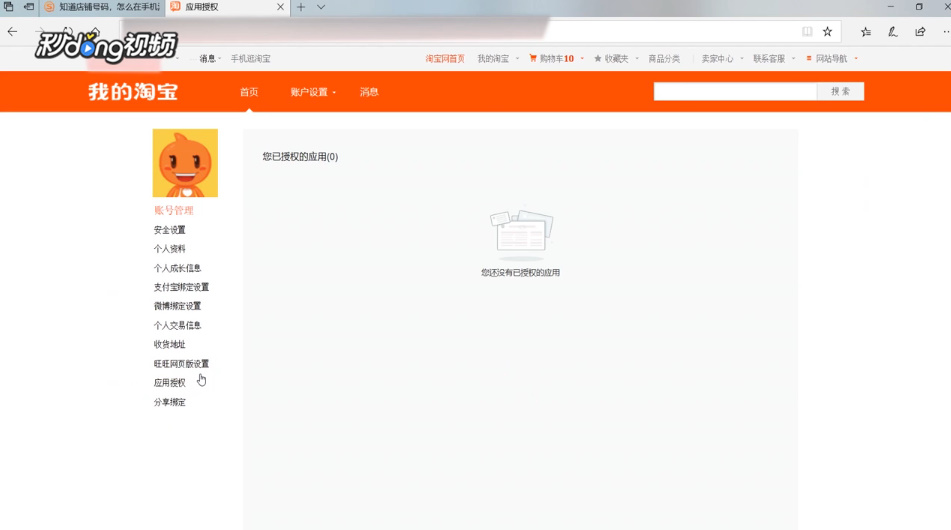This screenshot has height=530, width=951.
Task: Open the 网站导航 menu
Action: [x=832, y=59]
